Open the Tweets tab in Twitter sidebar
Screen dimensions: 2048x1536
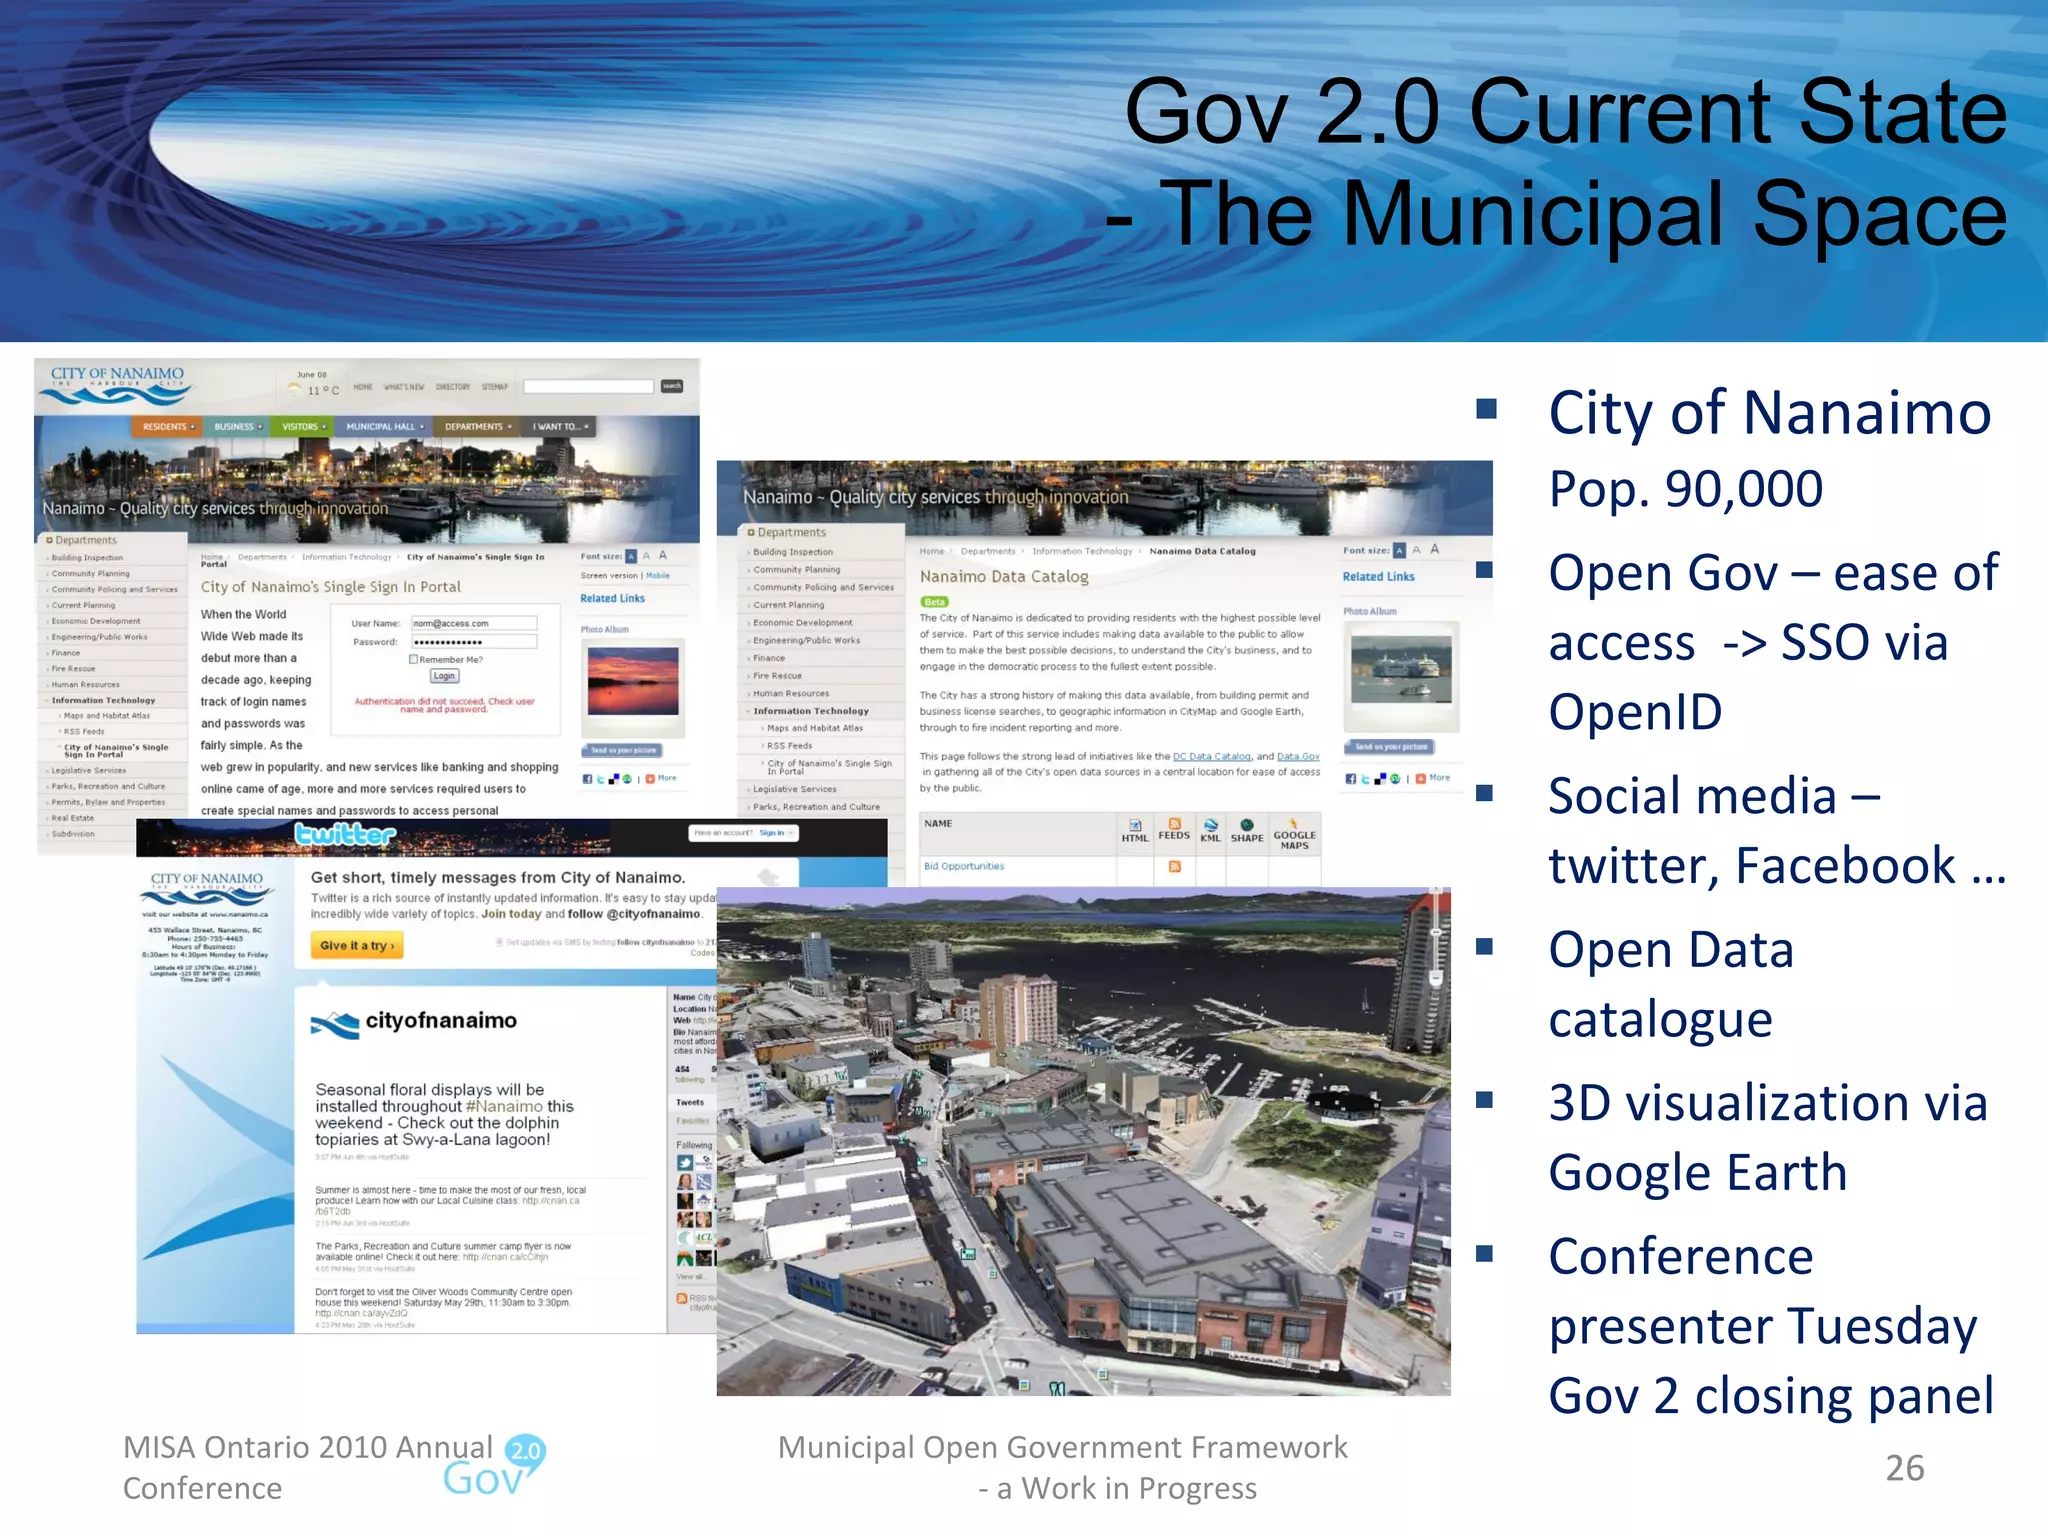pyautogui.click(x=690, y=1102)
